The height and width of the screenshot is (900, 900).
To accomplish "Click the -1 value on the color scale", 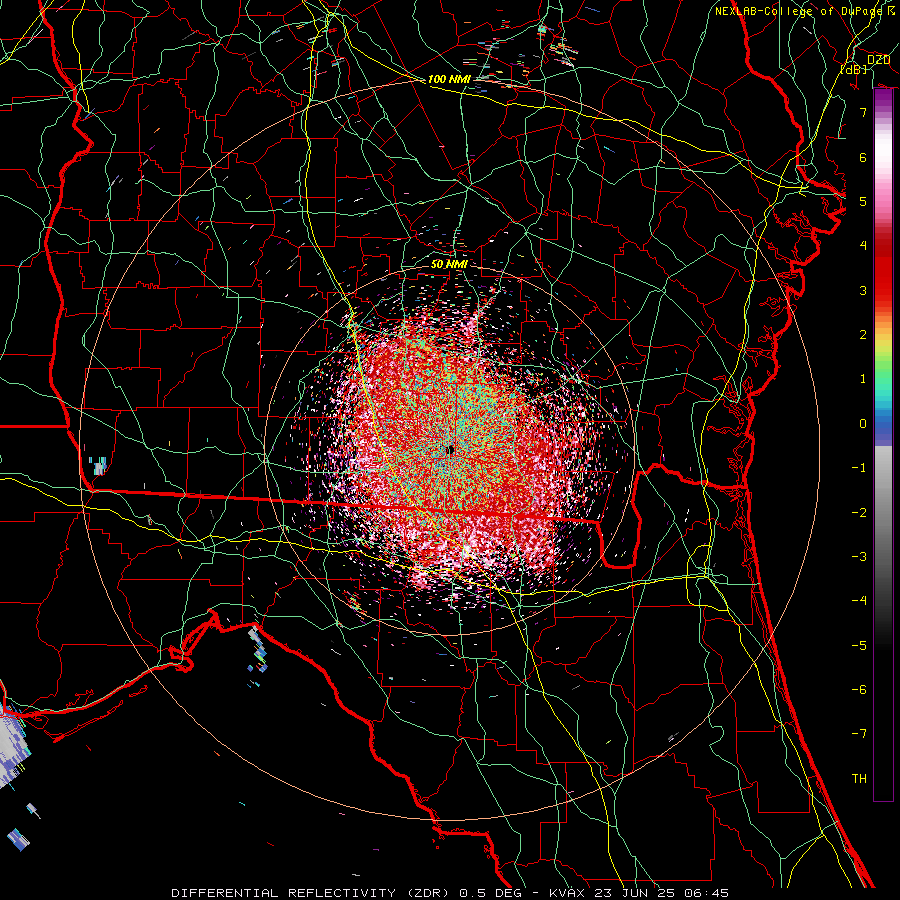I will (x=859, y=468).
